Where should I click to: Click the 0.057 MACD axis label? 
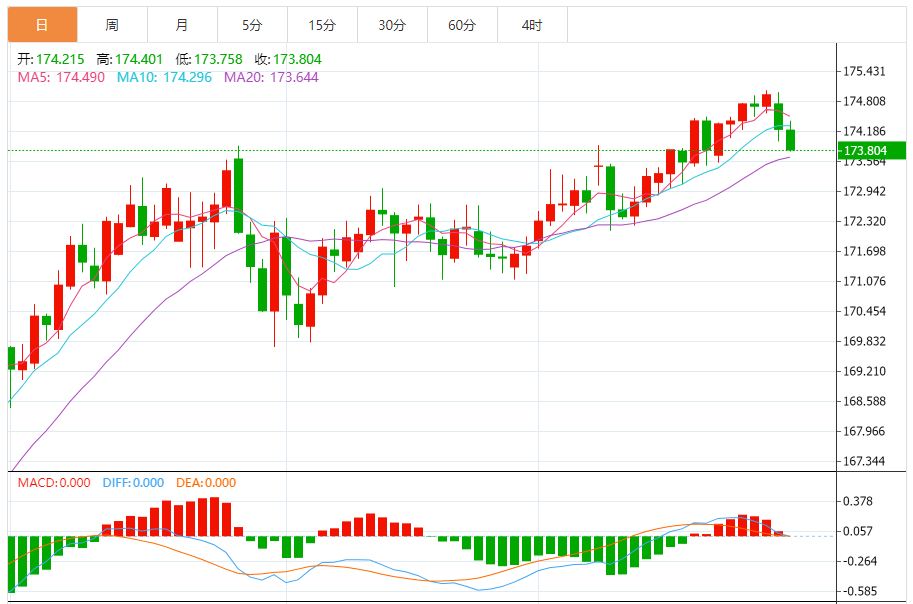(x=858, y=531)
